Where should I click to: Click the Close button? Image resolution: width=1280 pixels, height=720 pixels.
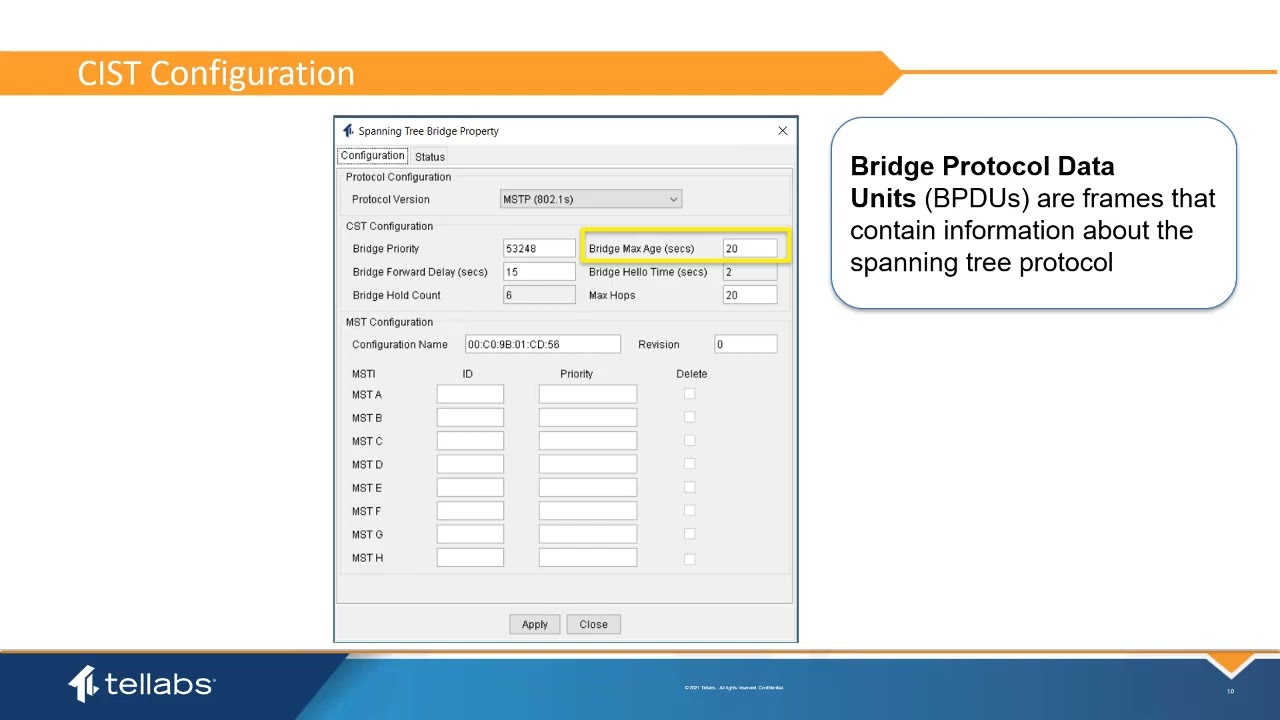(593, 624)
